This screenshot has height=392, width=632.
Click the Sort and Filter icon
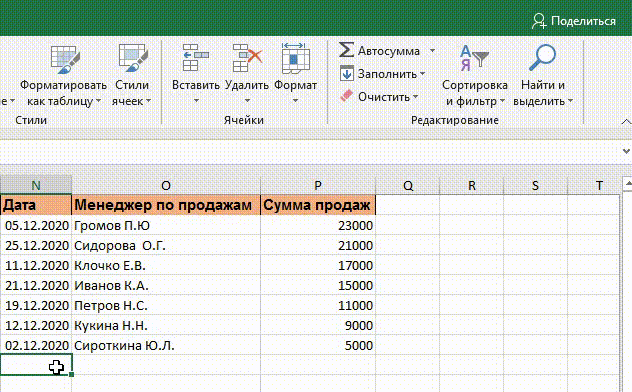pyautogui.click(x=474, y=58)
